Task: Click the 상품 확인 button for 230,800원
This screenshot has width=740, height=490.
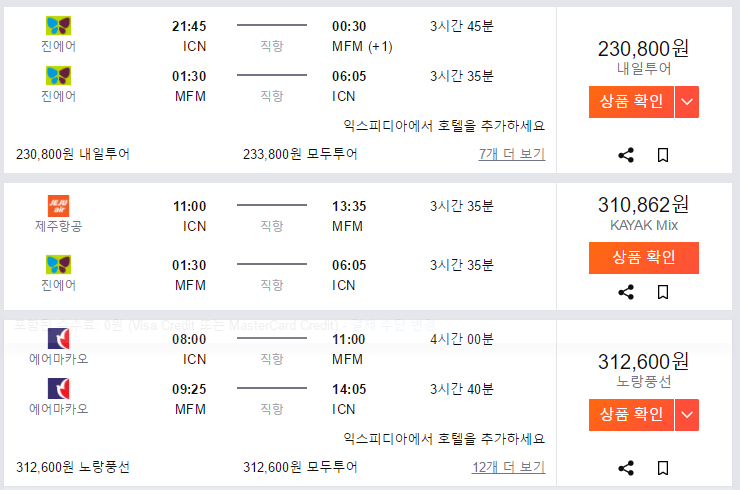Action: coord(631,102)
